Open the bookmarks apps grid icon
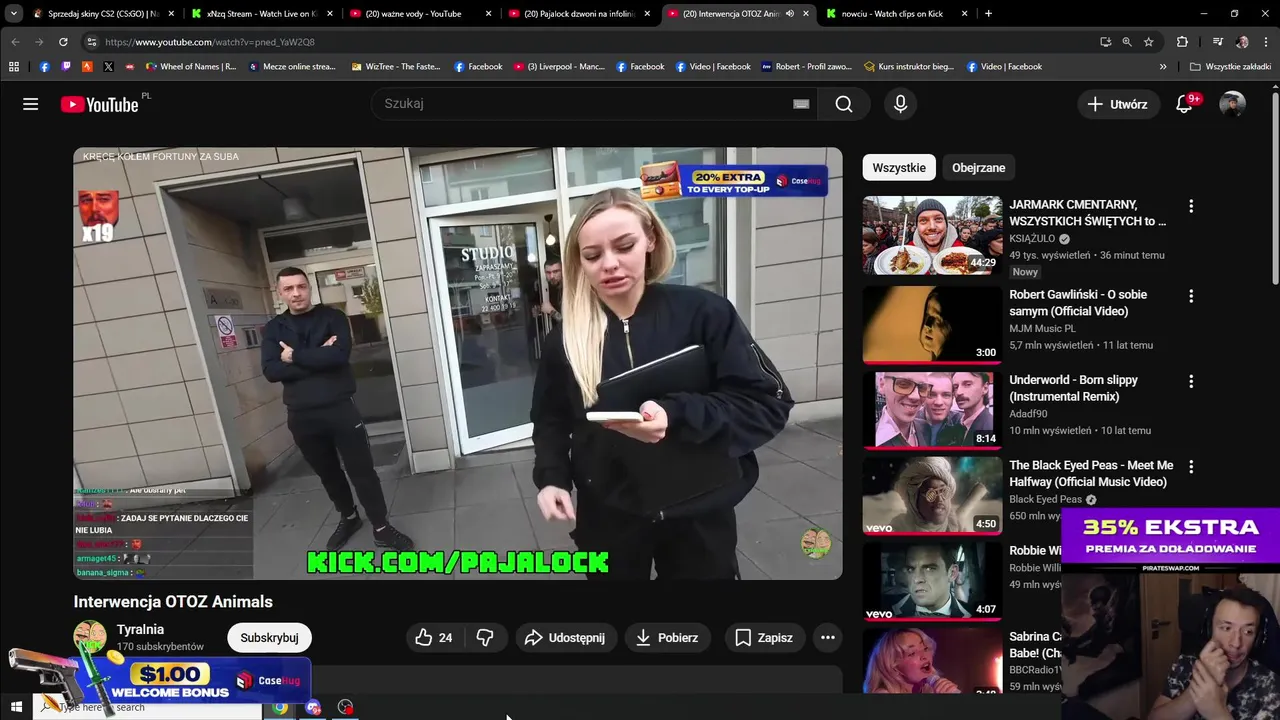Image resolution: width=1280 pixels, height=720 pixels. (14, 67)
